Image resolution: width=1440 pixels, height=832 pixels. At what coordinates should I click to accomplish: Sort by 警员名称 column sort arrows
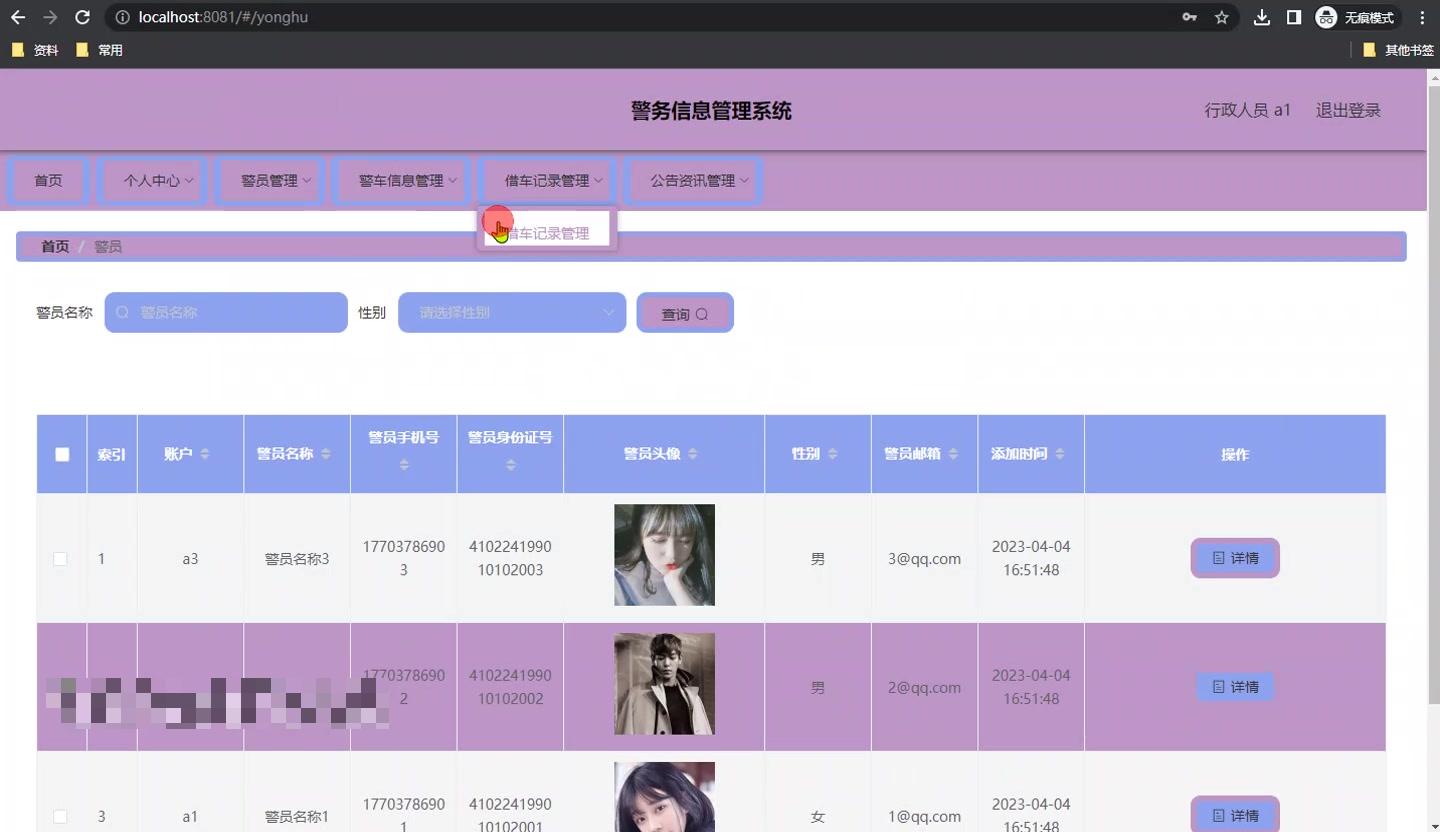tap(326, 454)
